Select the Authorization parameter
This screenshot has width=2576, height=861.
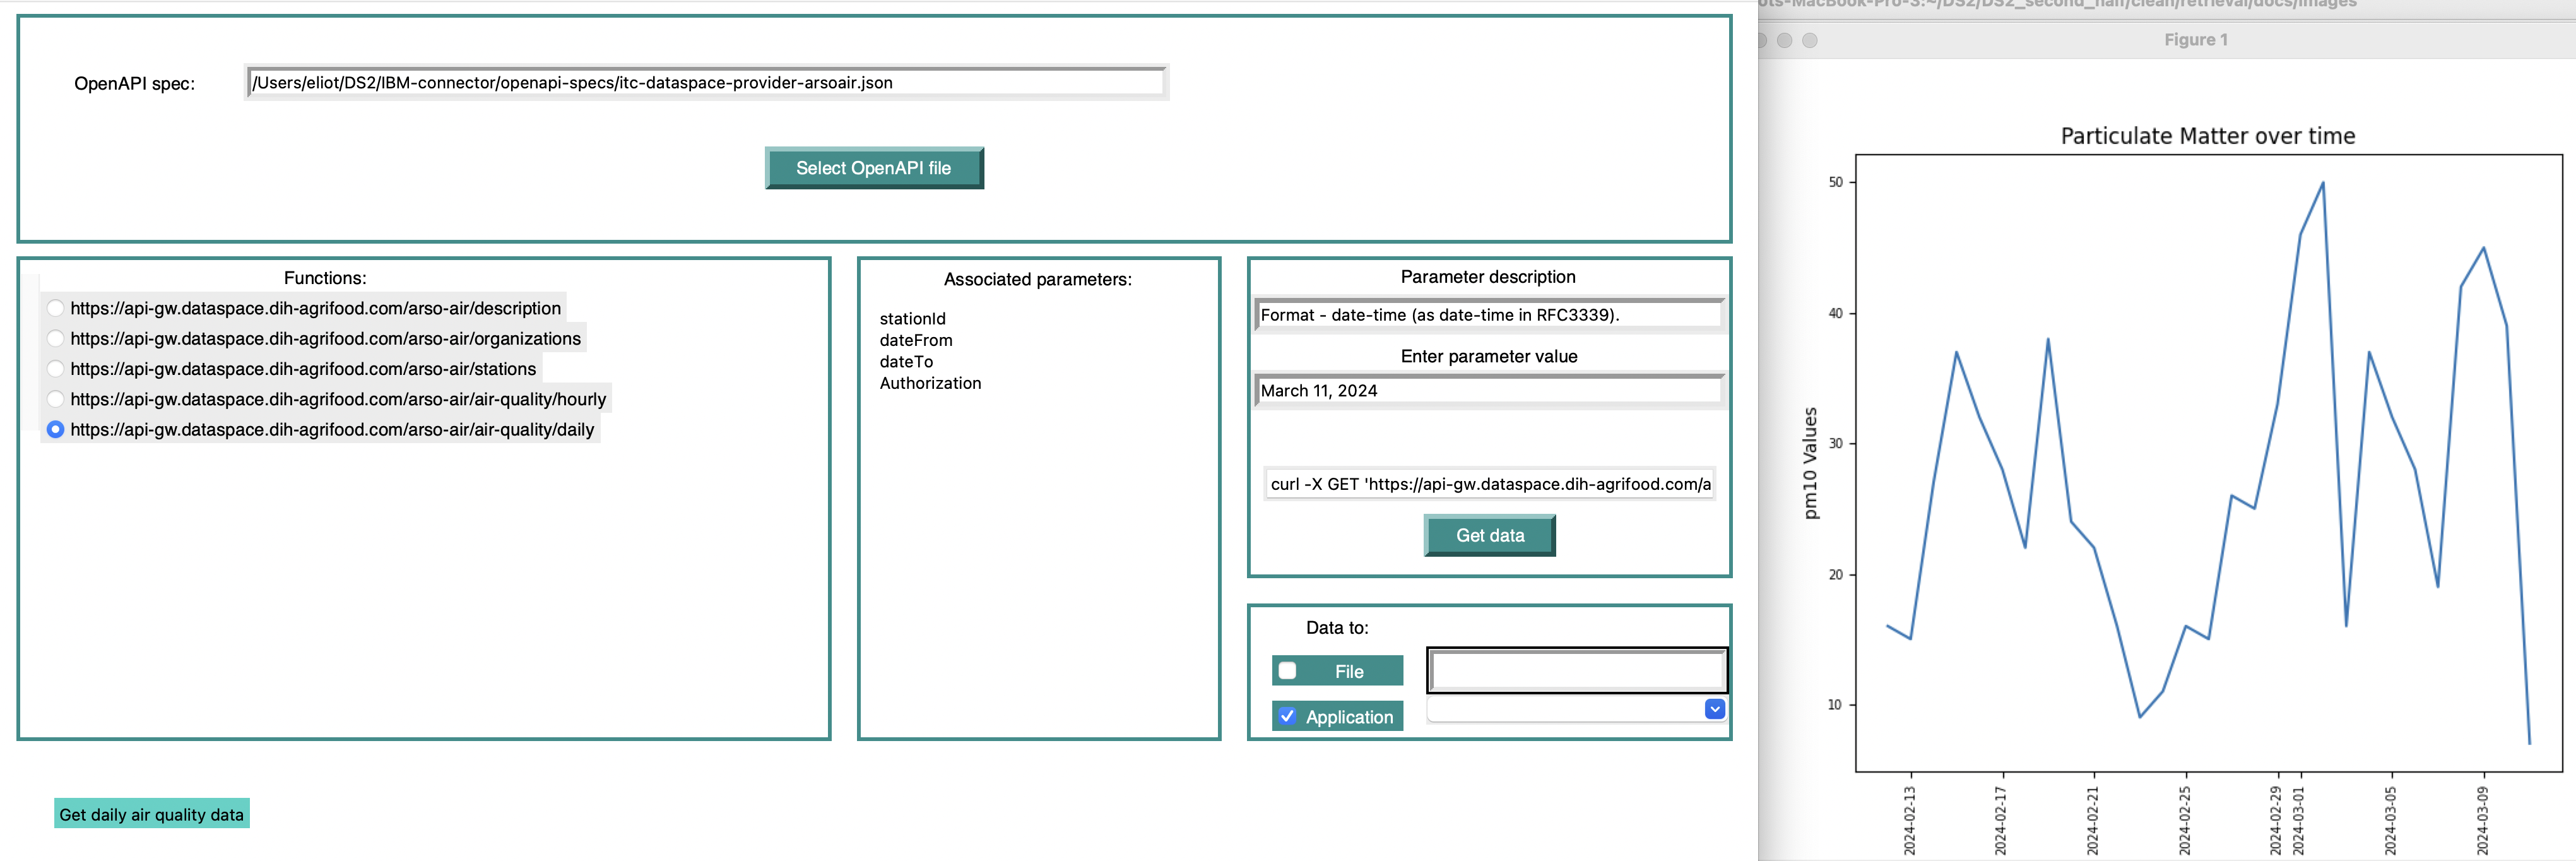click(930, 383)
